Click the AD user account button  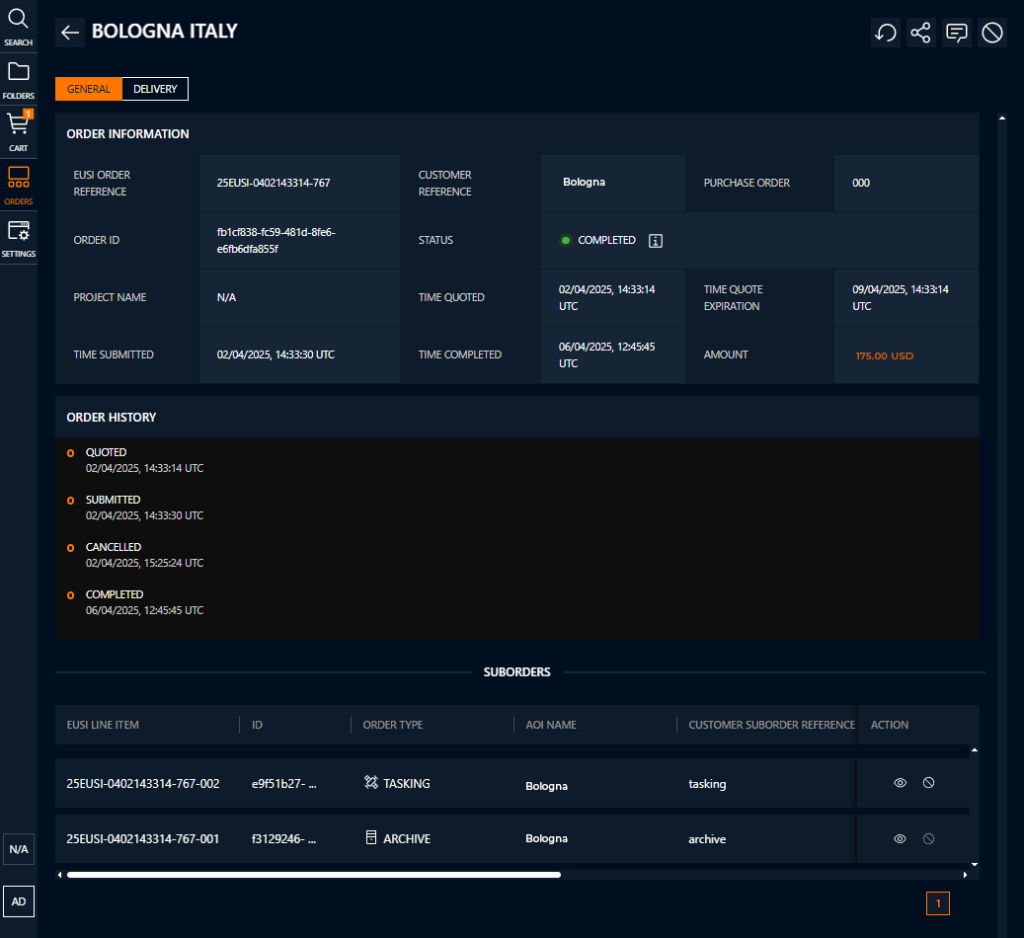(18, 901)
